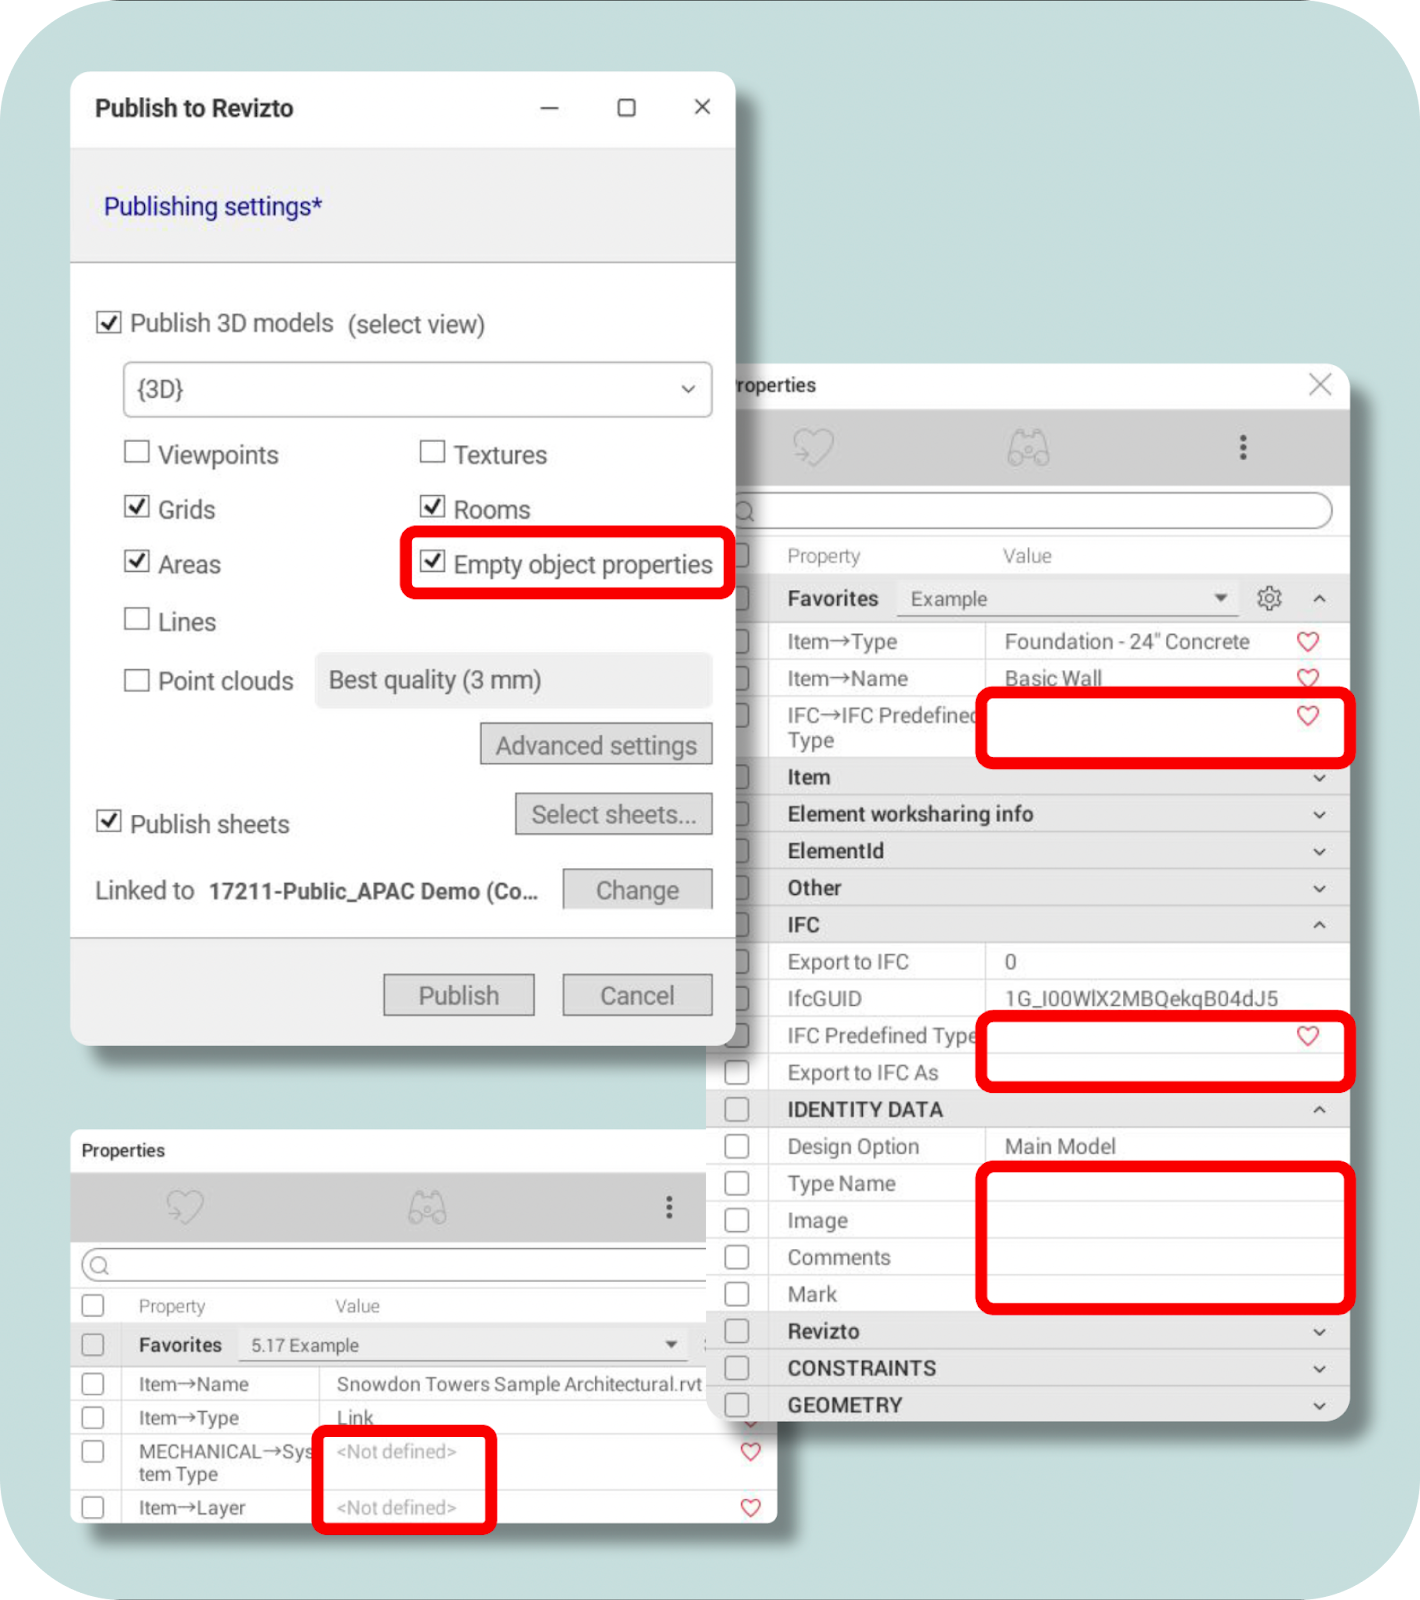Image resolution: width=1420 pixels, height=1600 pixels.
Task: Click heart icon on Item→Type Foundation row
Action: (1308, 641)
